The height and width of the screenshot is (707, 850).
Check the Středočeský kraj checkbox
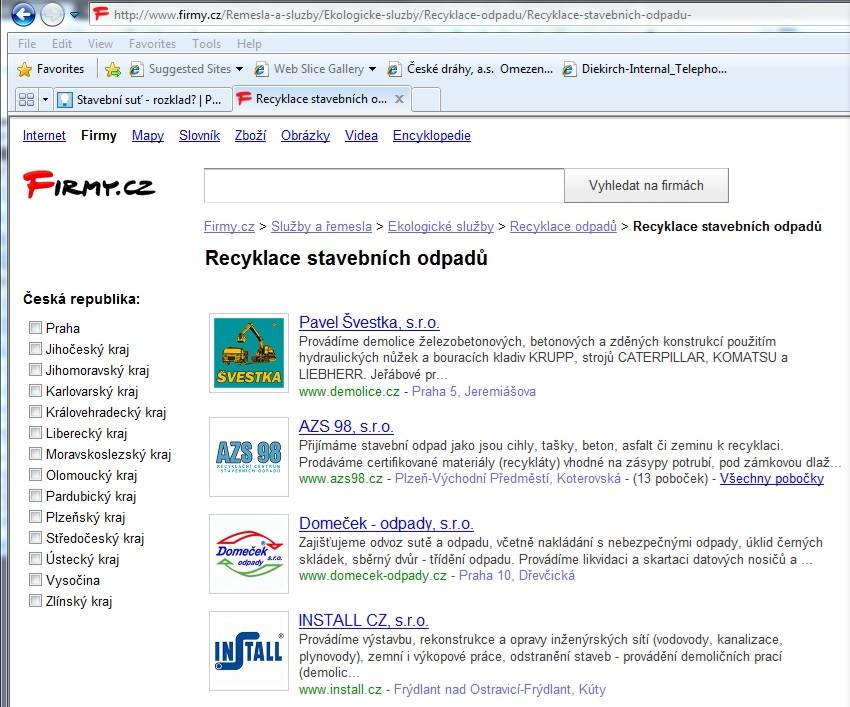[x=35, y=537]
